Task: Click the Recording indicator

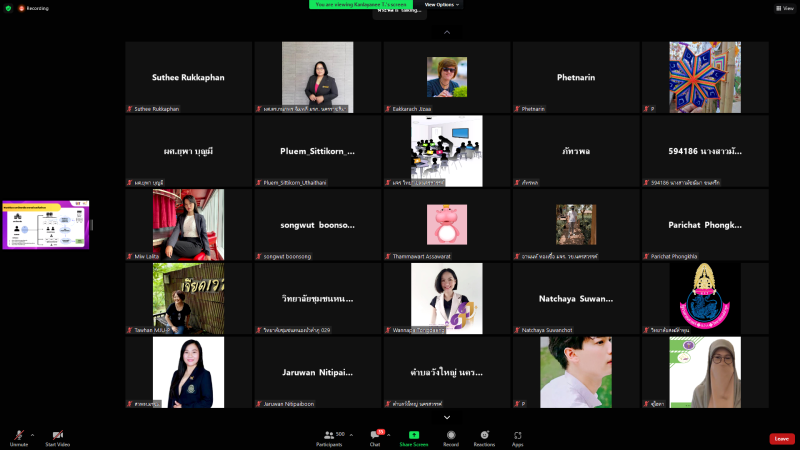Action: click(x=34, y=8)
